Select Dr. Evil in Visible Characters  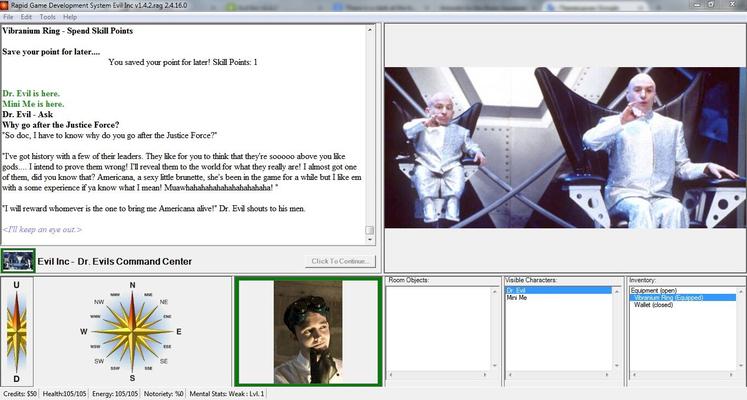(x=558, y=290)
